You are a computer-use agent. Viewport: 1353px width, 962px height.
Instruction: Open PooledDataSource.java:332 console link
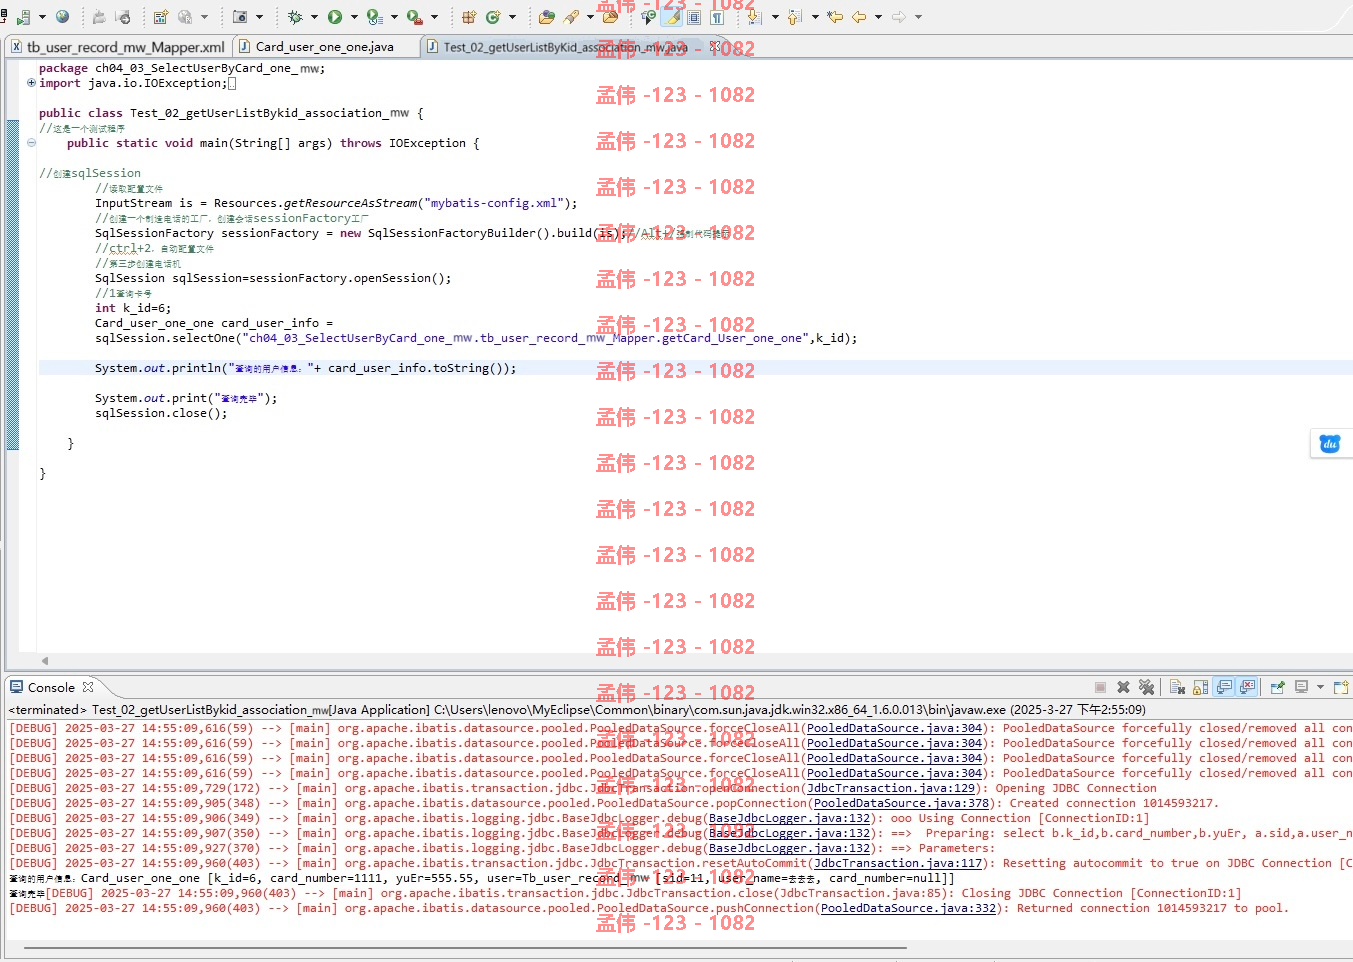point(908,908)
